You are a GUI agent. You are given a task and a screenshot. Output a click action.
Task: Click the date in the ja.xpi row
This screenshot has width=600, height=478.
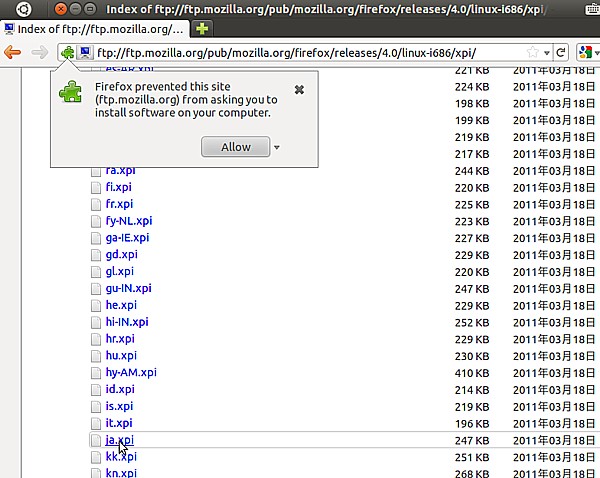coord(554,440)
